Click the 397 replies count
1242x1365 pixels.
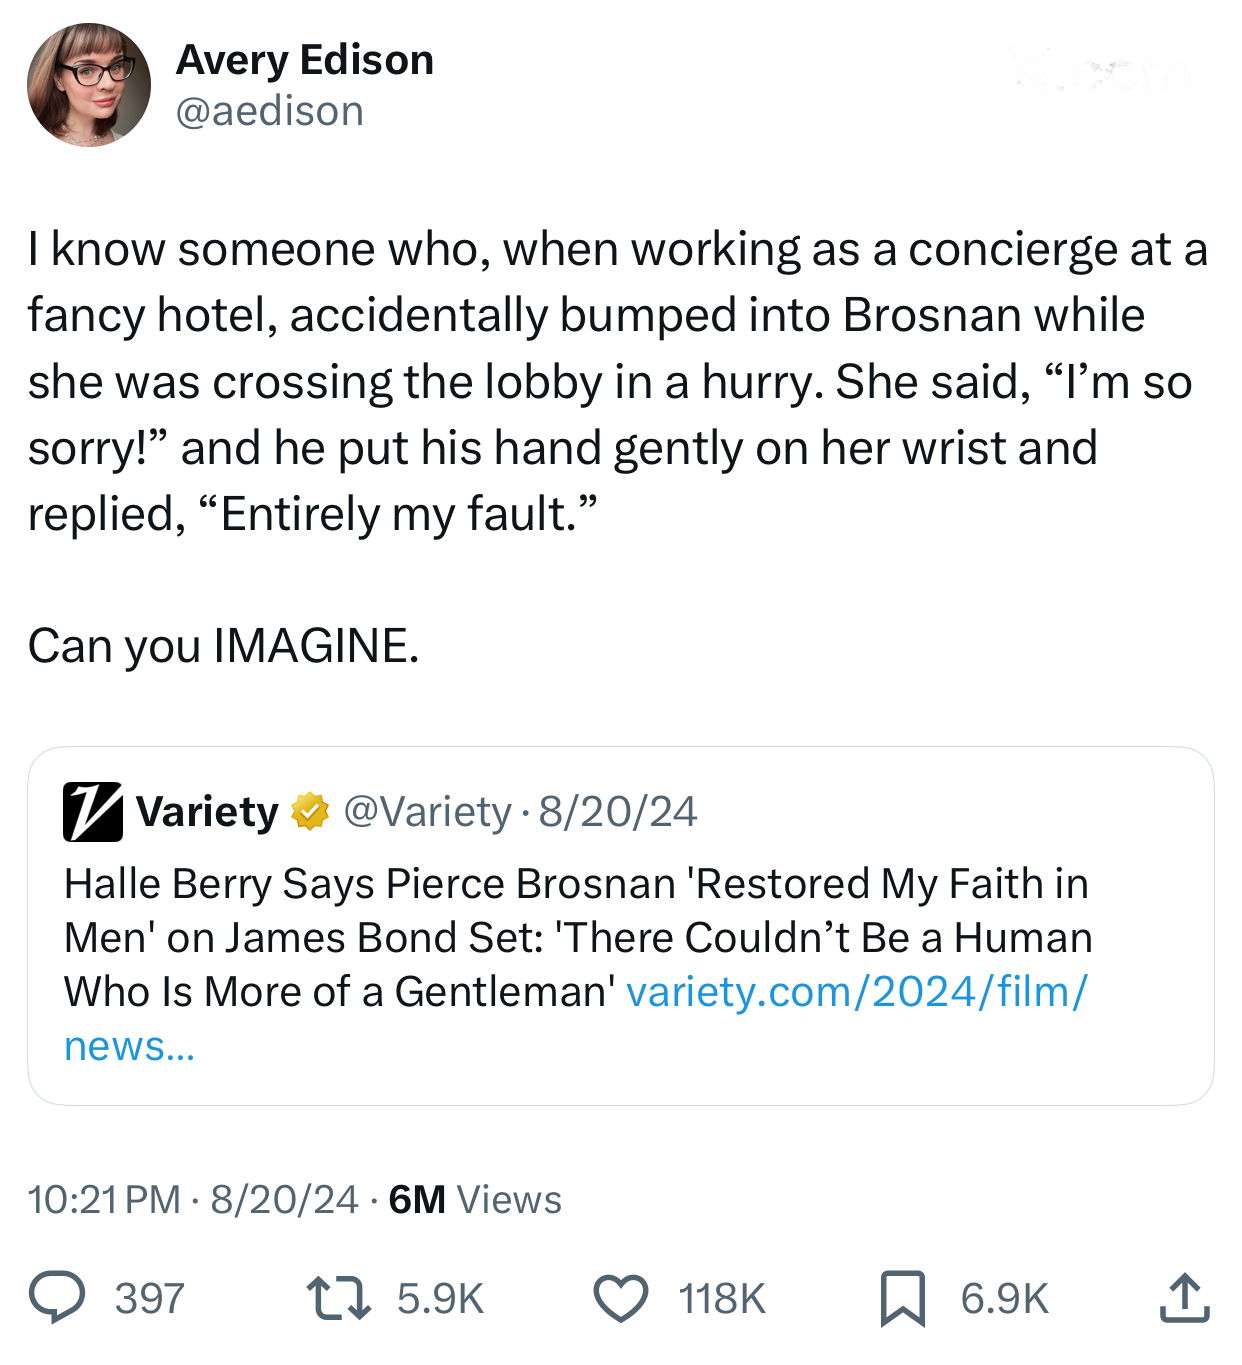tap(150, 1299)
